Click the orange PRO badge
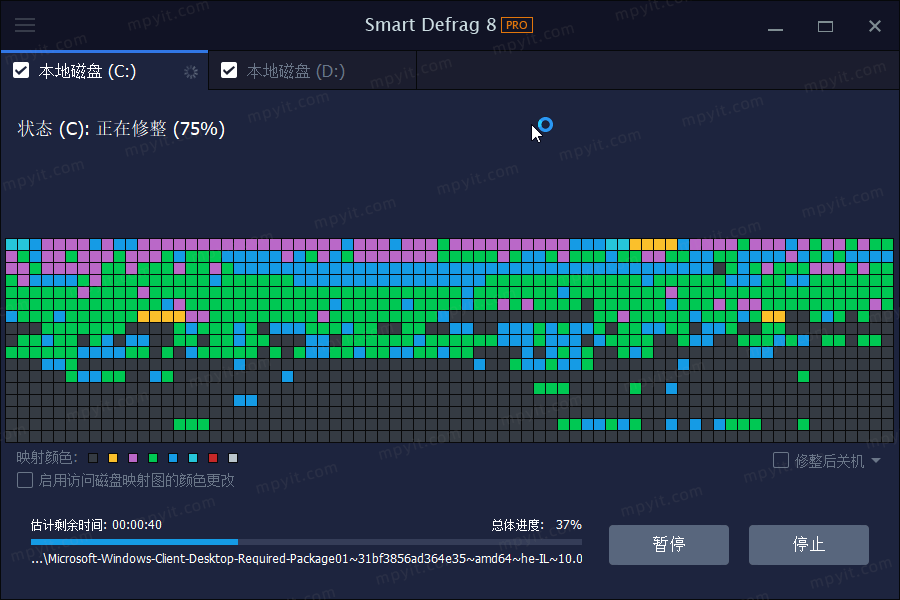 click(x=517, y=25)
